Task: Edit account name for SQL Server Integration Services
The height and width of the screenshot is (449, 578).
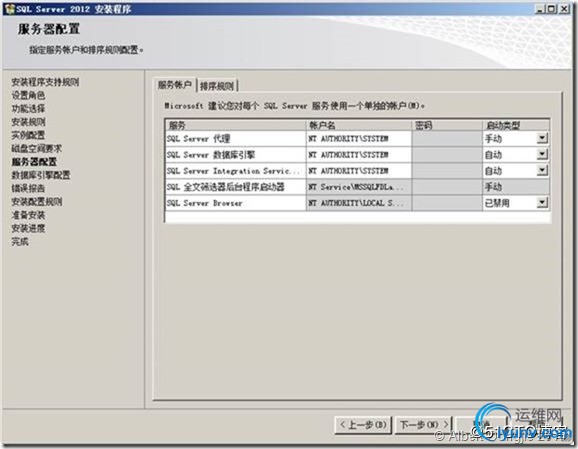Action: [359, 171]
